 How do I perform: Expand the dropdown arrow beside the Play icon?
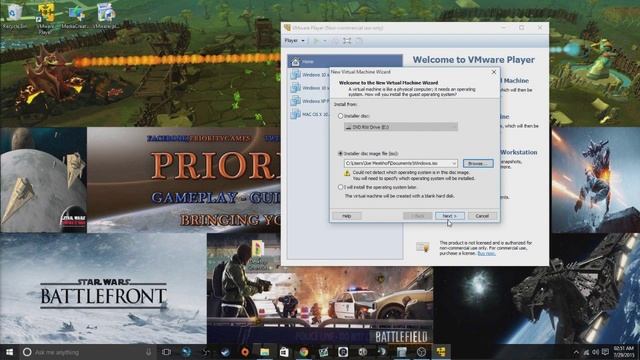click(325, 41)
